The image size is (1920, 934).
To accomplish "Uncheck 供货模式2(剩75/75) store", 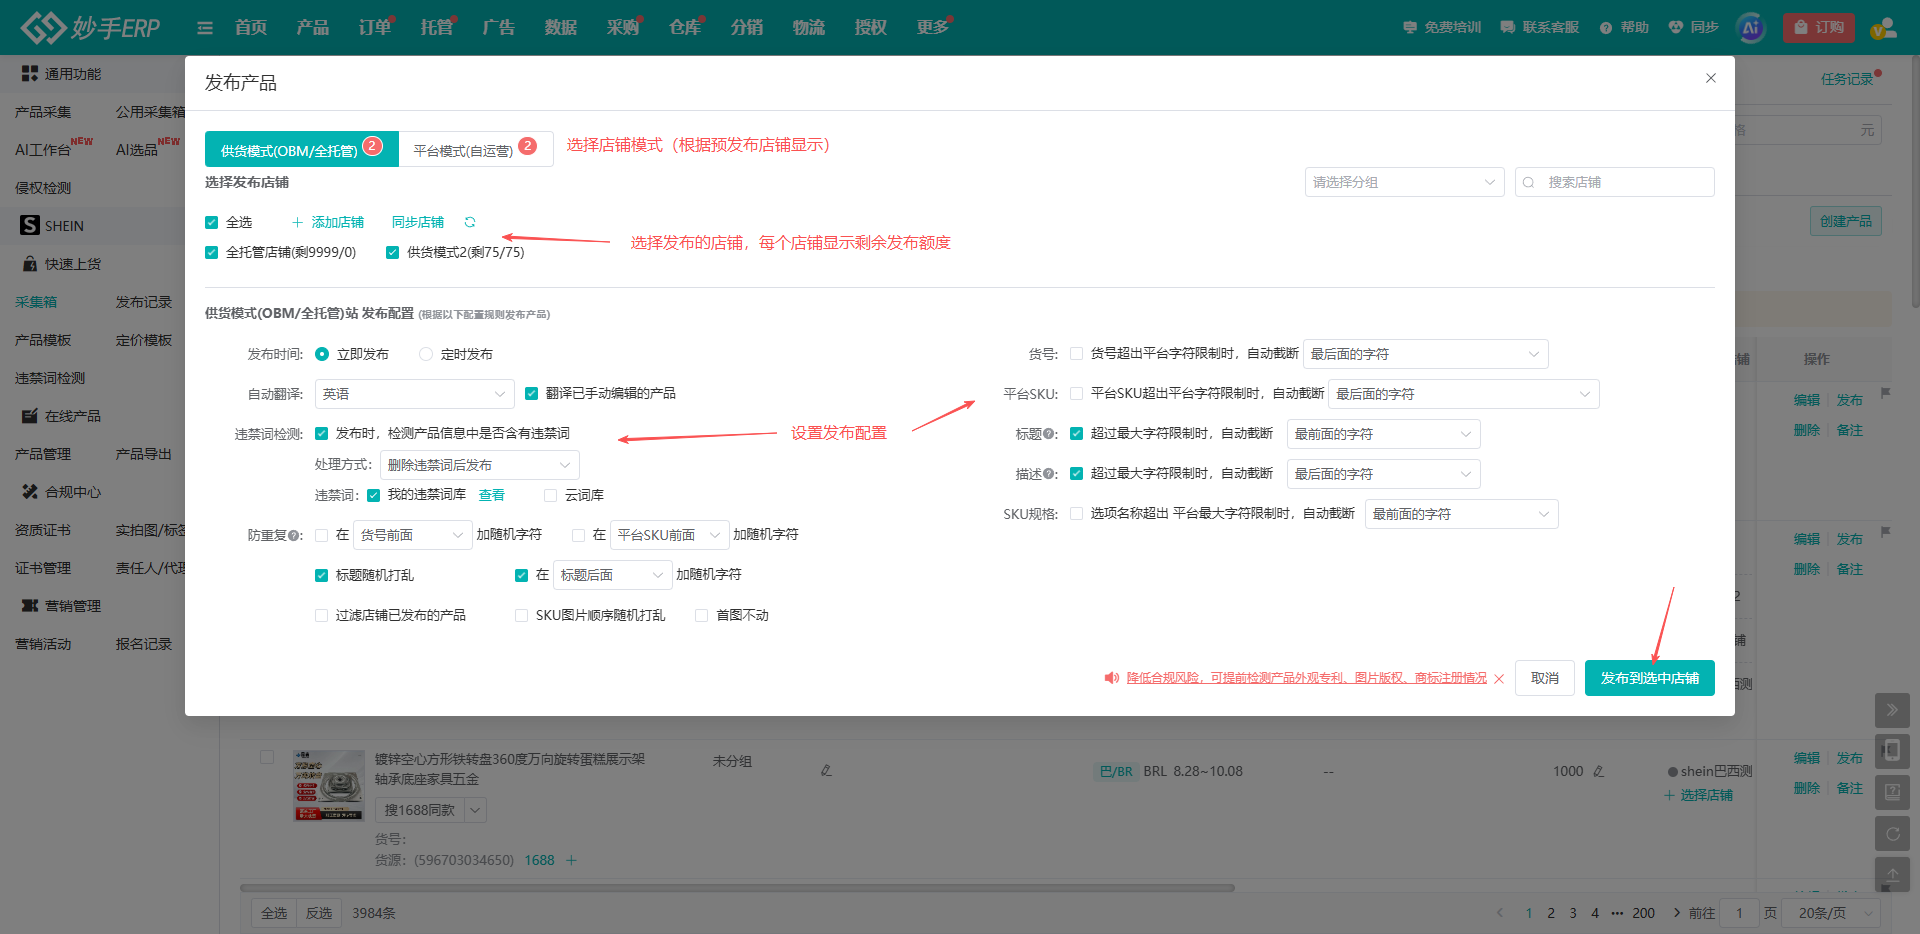I will point(392,252).
